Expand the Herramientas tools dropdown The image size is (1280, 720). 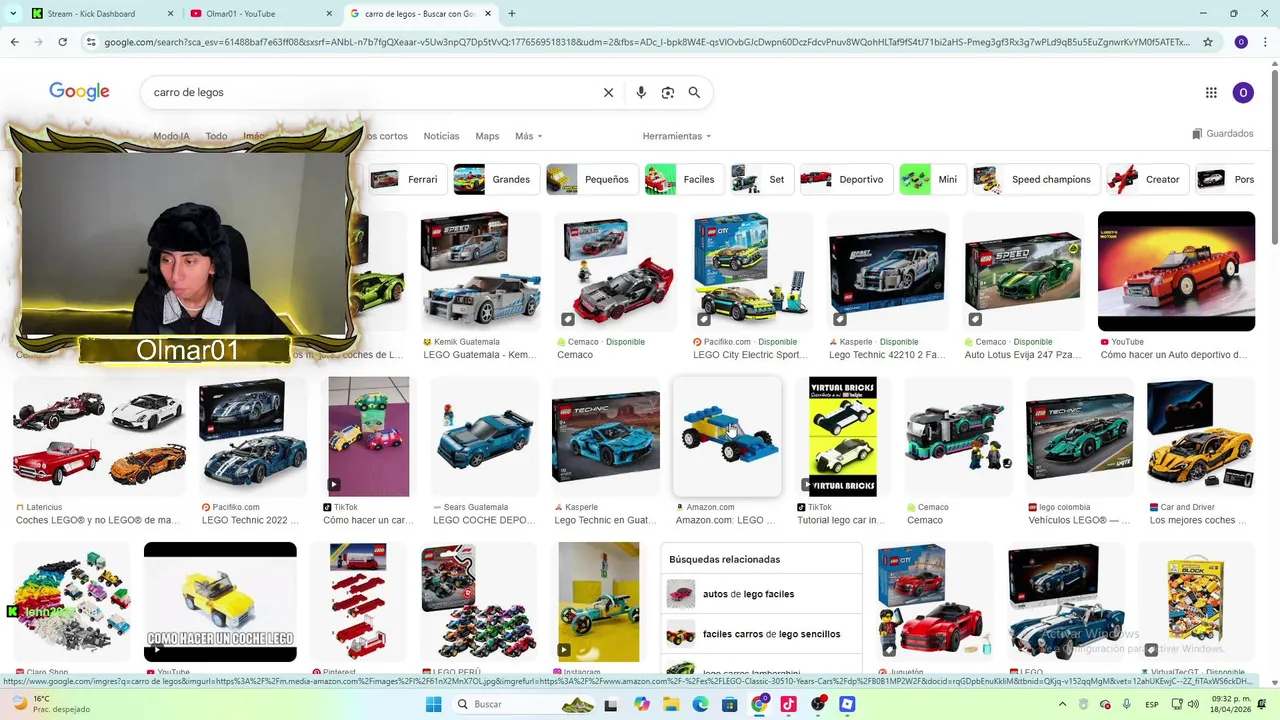coord(677,136)
